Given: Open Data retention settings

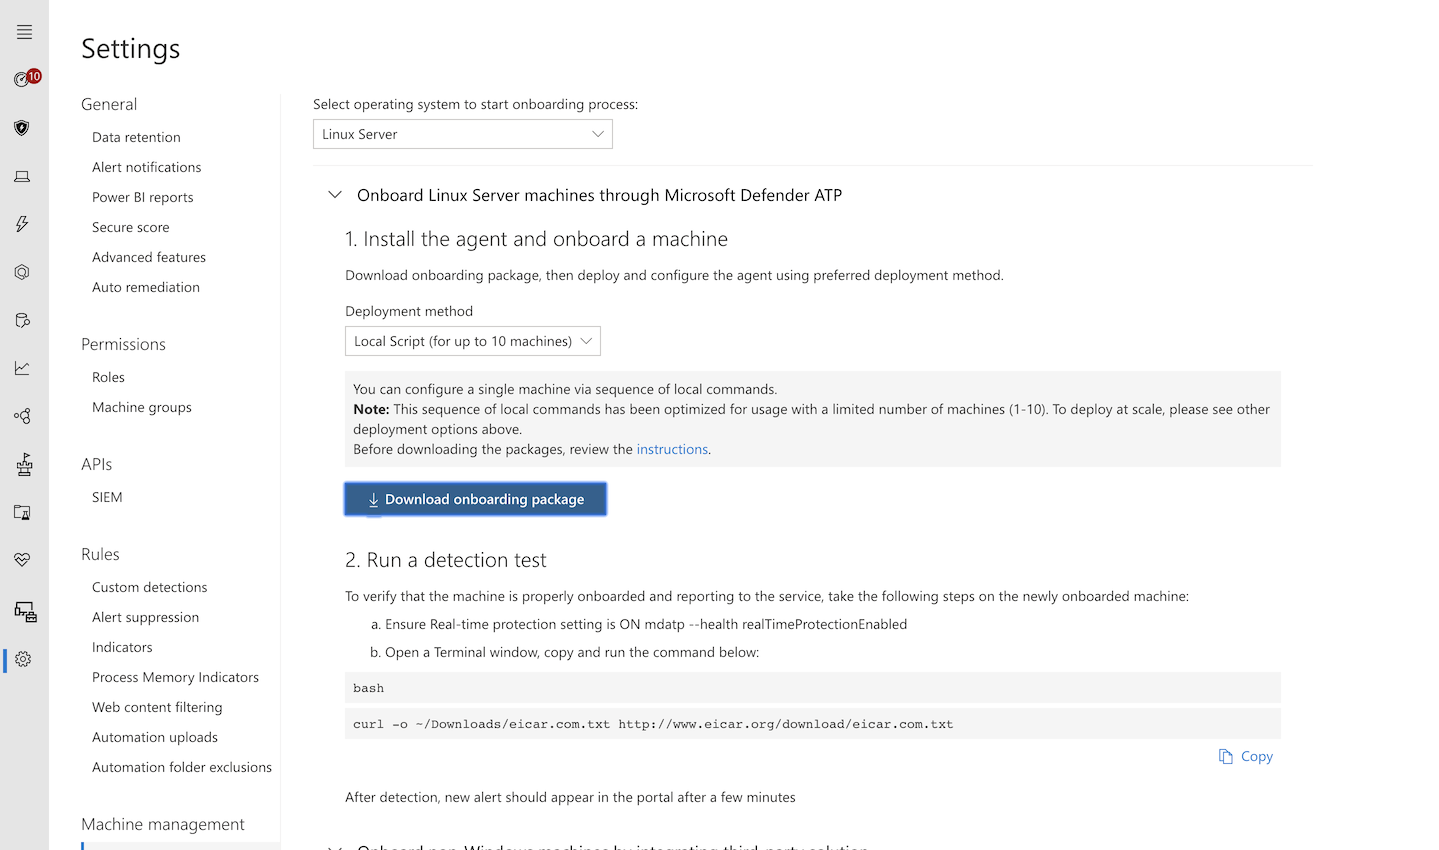Looking at the screenshot, I should (x=136, y=137).
